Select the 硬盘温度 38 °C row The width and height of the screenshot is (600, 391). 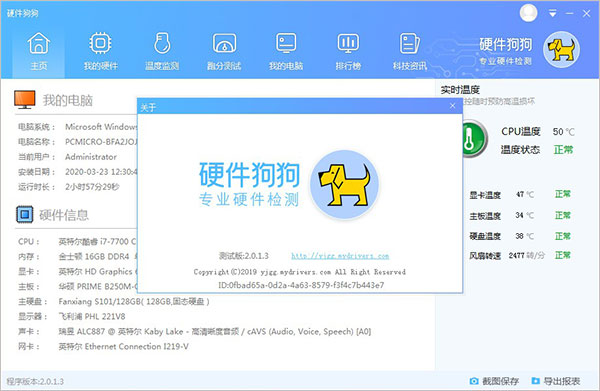pyautogui.click(x=520, y=236)
